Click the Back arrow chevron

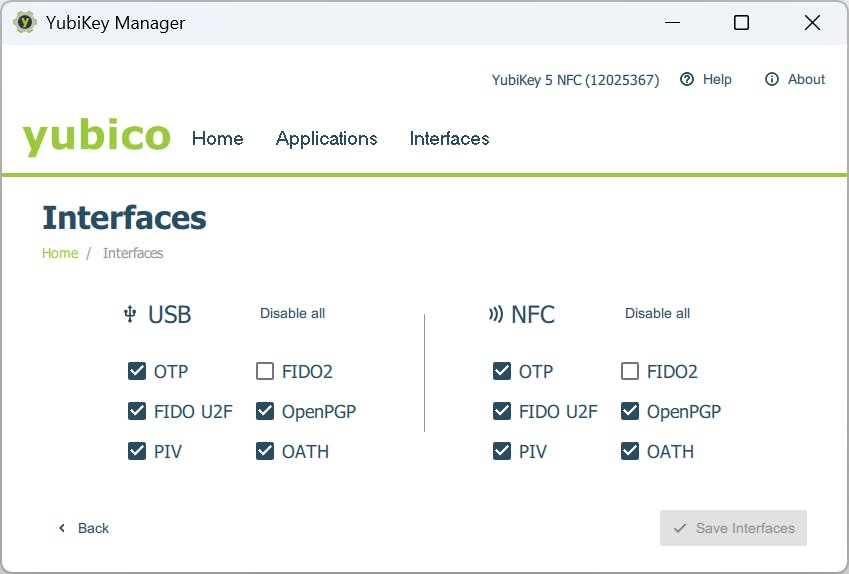coord(62,528)
